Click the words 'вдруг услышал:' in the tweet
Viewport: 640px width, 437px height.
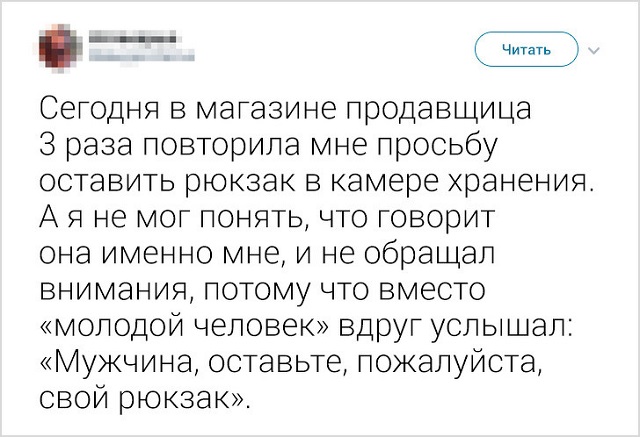464,326
